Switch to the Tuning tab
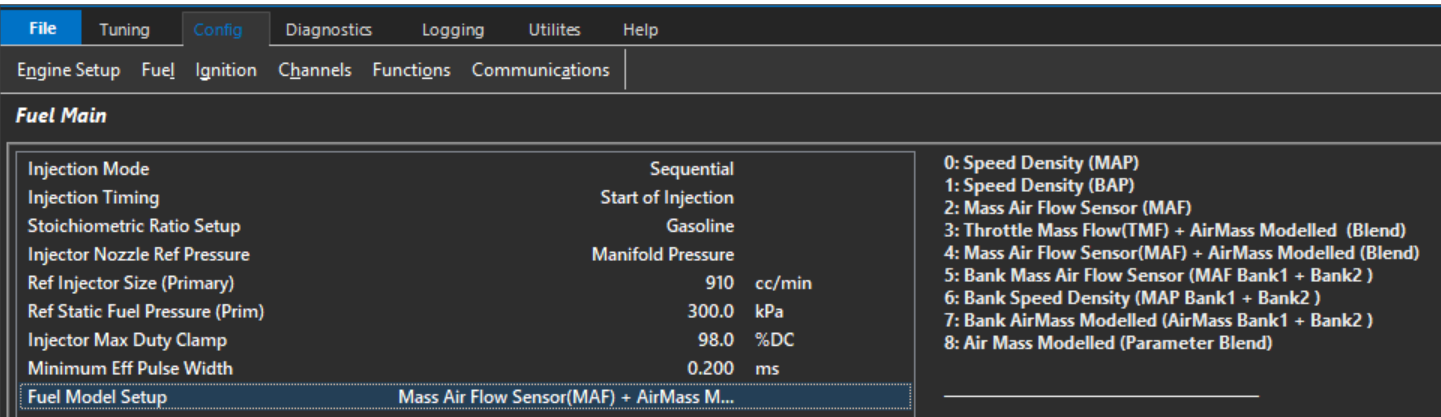The height and width of the screenshot is (417, 1441). (x=124, y=30)
